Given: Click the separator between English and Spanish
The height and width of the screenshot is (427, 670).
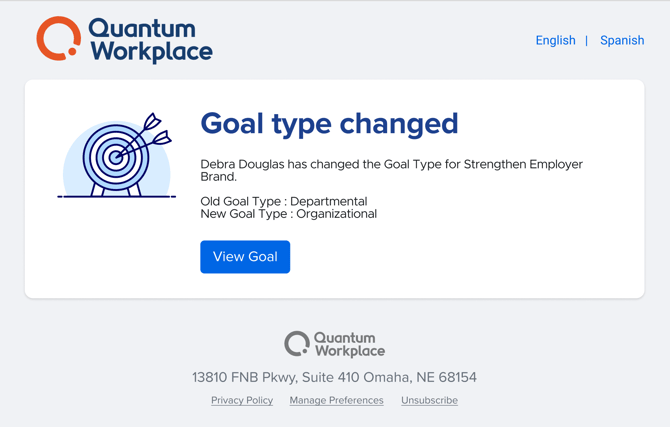Looking at the screenshot, I should tap(587, 41).
